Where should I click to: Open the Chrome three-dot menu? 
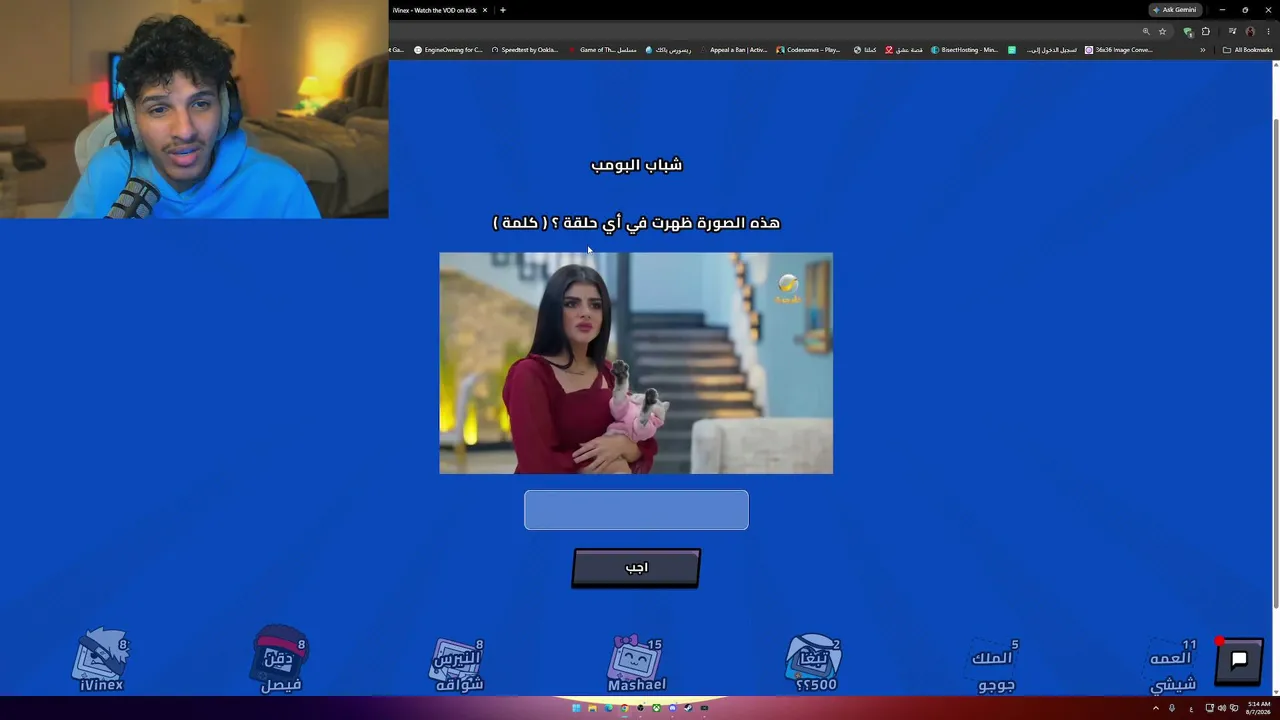[1268, 31]
